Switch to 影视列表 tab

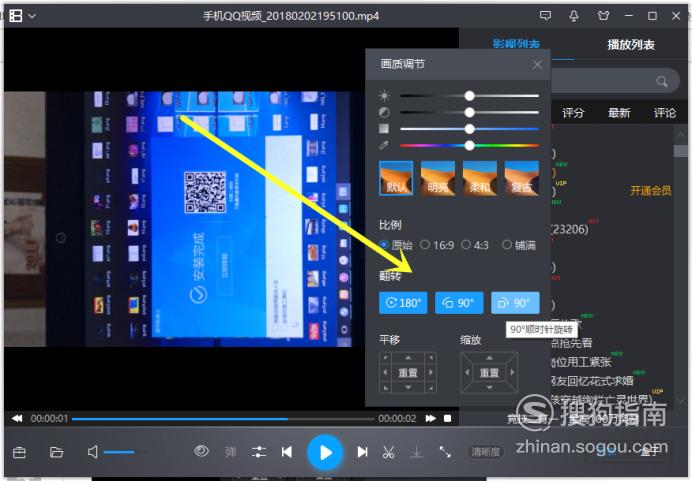point(516,44)
